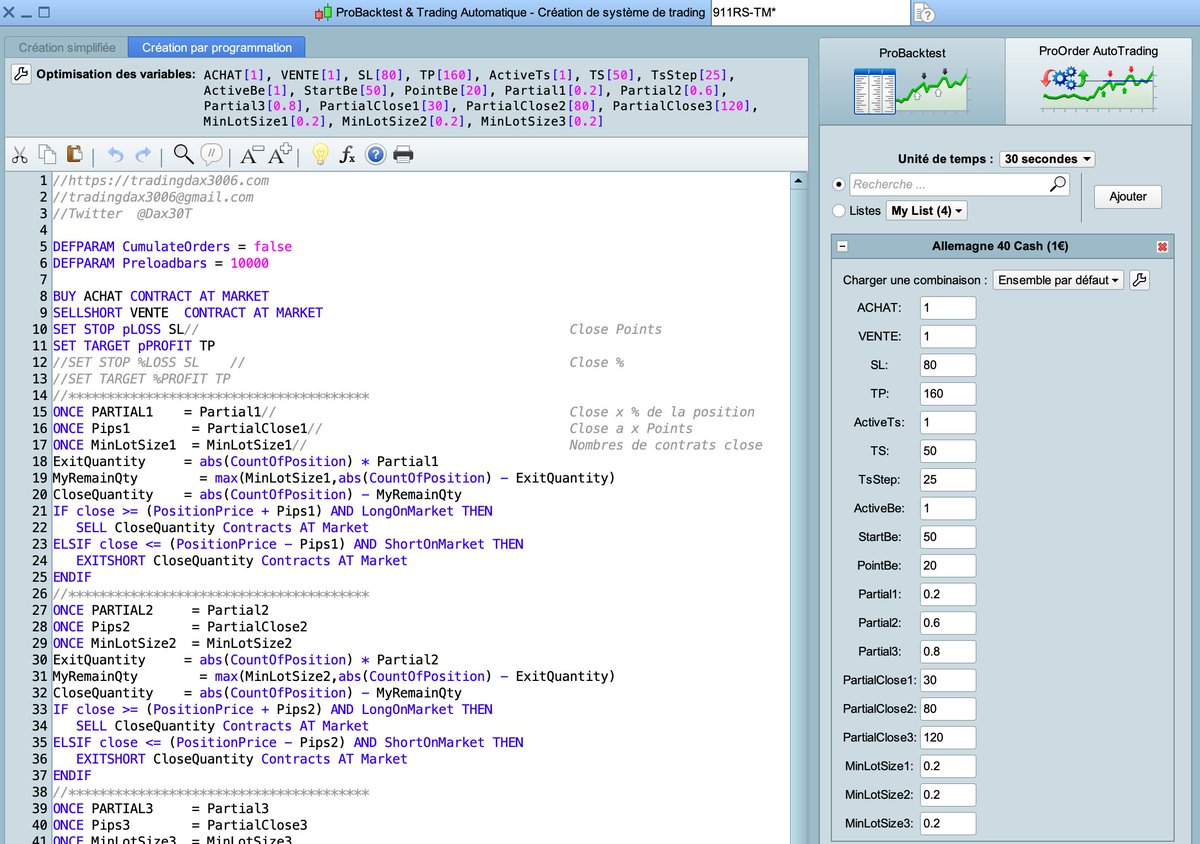The height and width of the screenshot is (844, 1200).
Task: Decrease editor font size
Action: click(251, 154)
